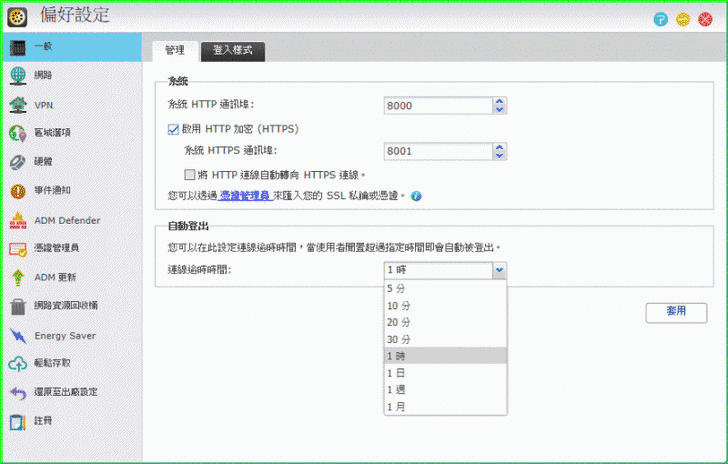The image size is (728, 464).
Task: Click the yellow minimize window button
Action: tap(682, 19)
